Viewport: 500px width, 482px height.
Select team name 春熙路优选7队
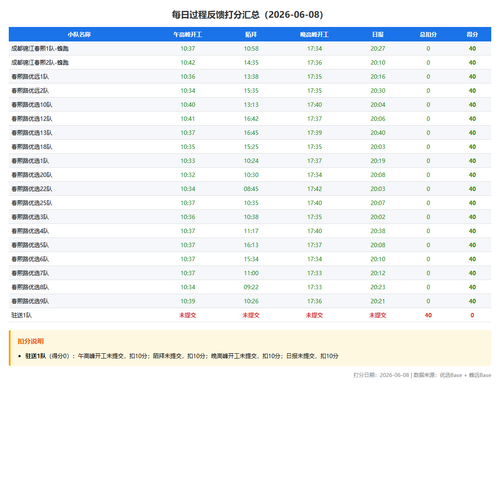30,273
